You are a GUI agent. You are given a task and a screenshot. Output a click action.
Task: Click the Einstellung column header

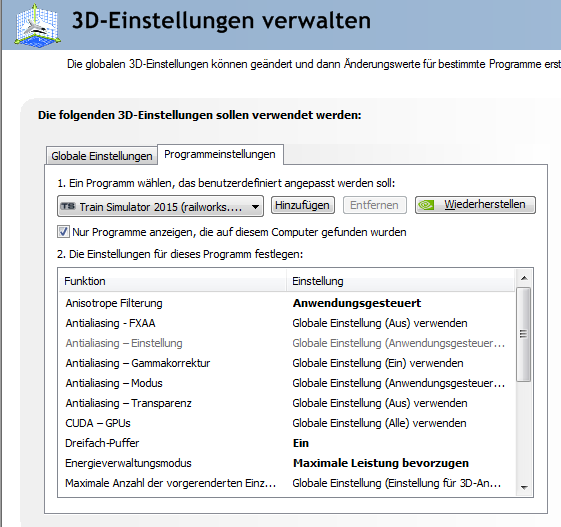pos(400,281)
